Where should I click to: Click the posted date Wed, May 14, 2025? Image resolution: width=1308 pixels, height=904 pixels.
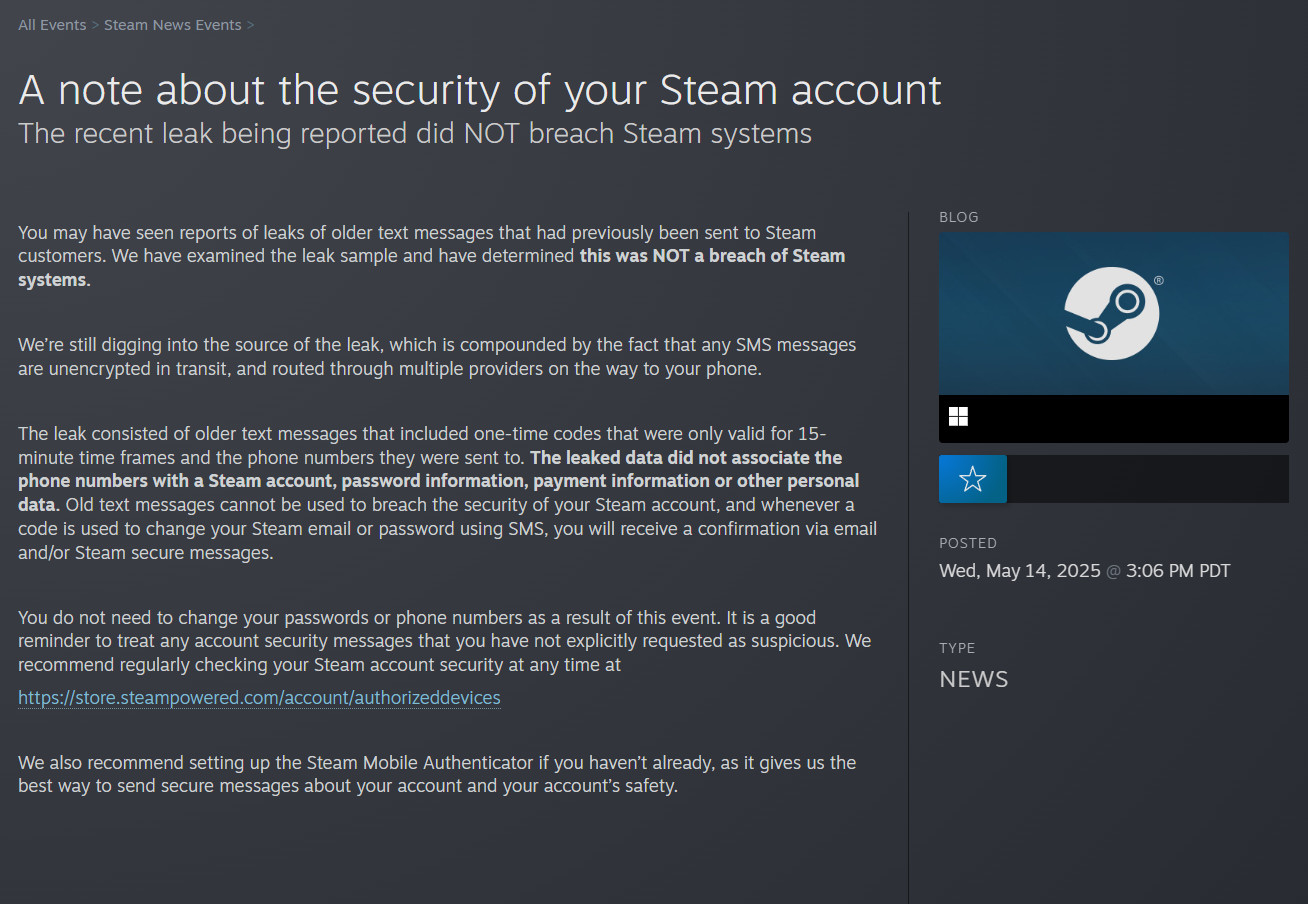tap(1020, 572)
